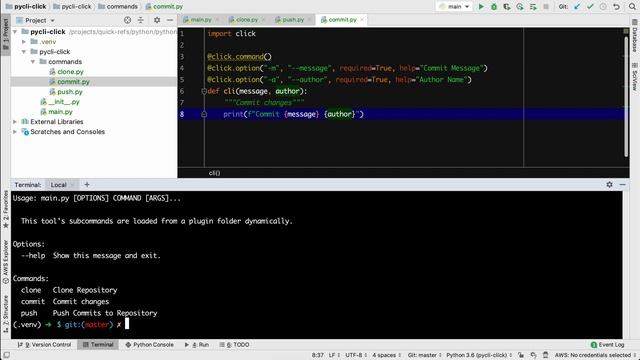Select the Local terminal tab
The height and width of the screenshot is (360, 640).
(58, 185)
